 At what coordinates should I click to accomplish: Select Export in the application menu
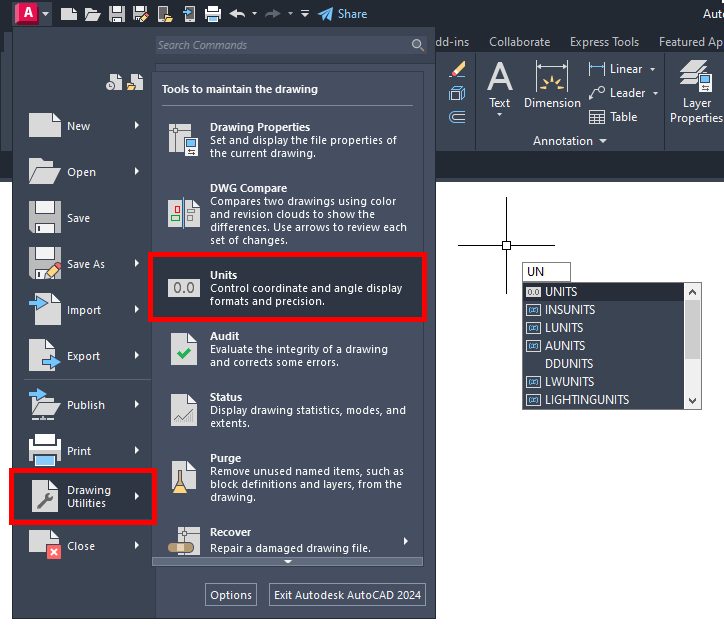click(x=84, y=356)
